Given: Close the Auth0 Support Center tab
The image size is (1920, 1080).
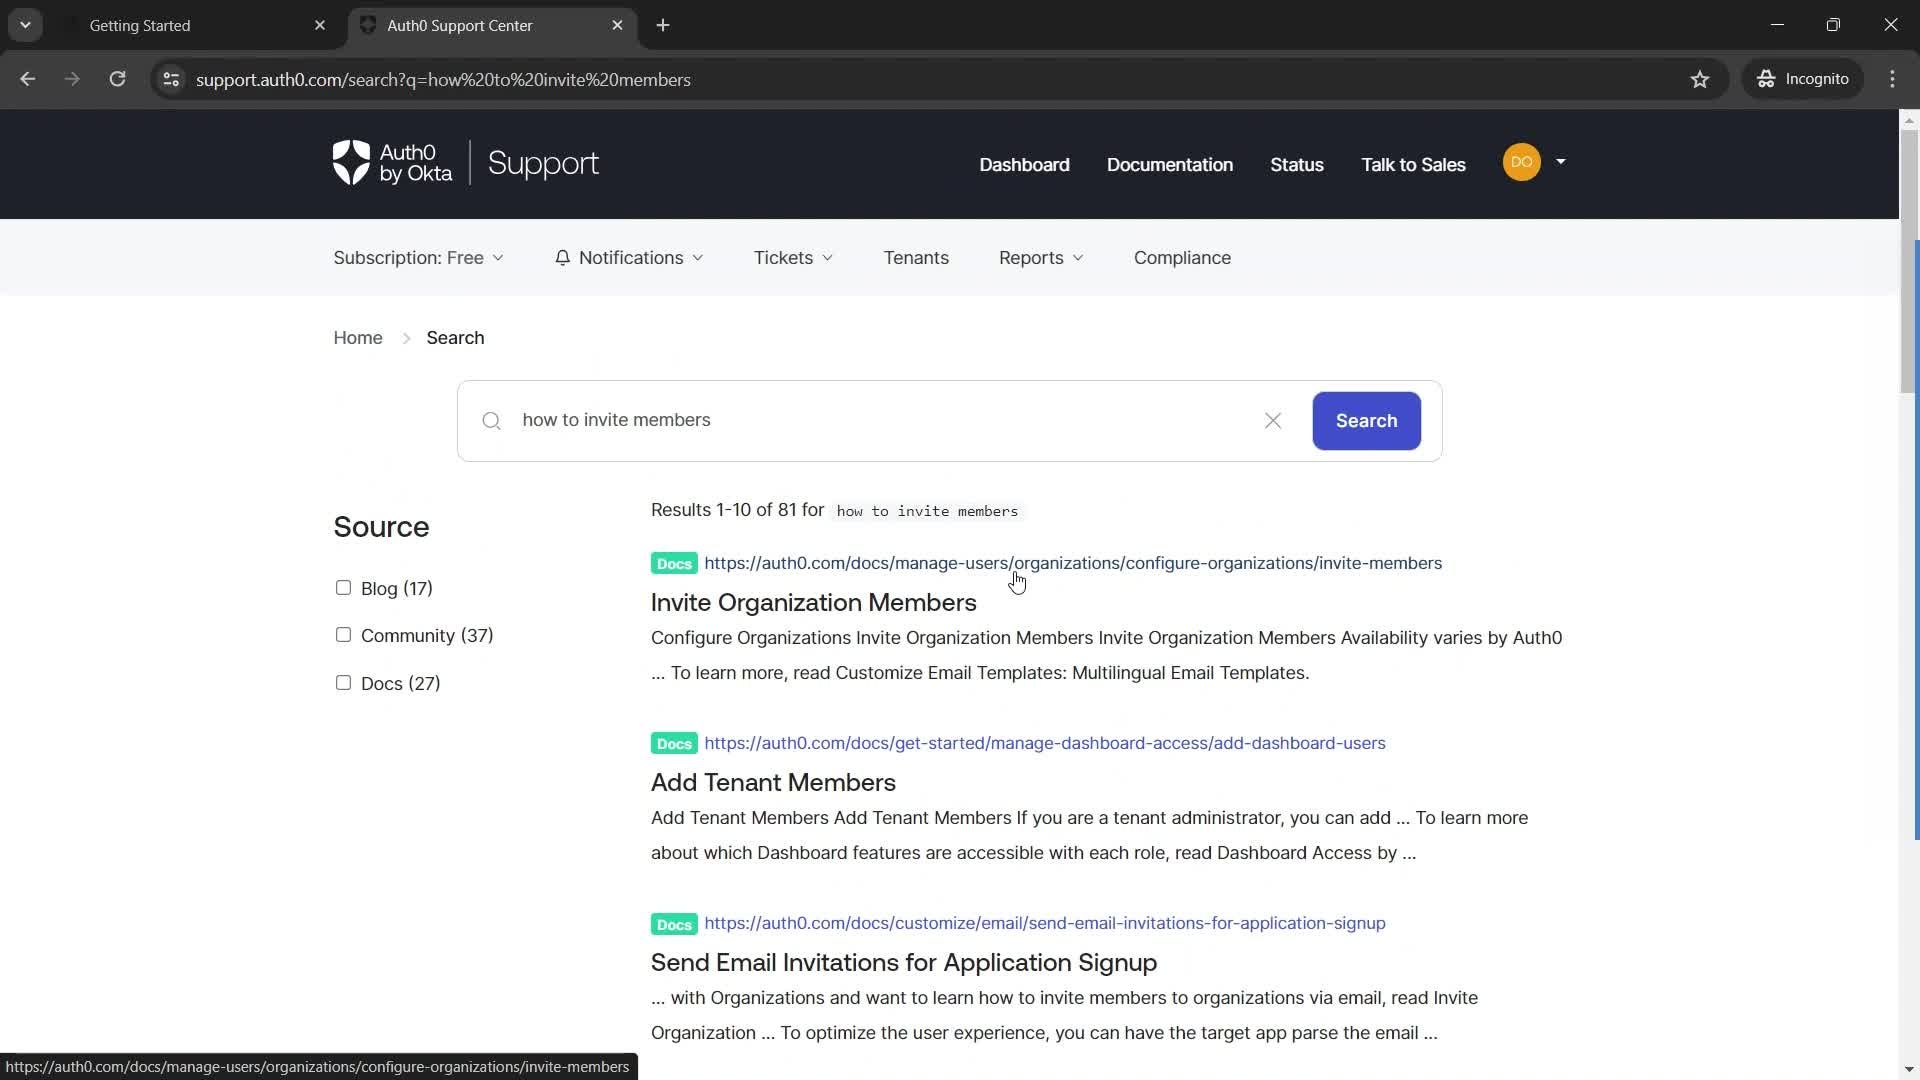Looking at the screenshot, I should point(617,25).
